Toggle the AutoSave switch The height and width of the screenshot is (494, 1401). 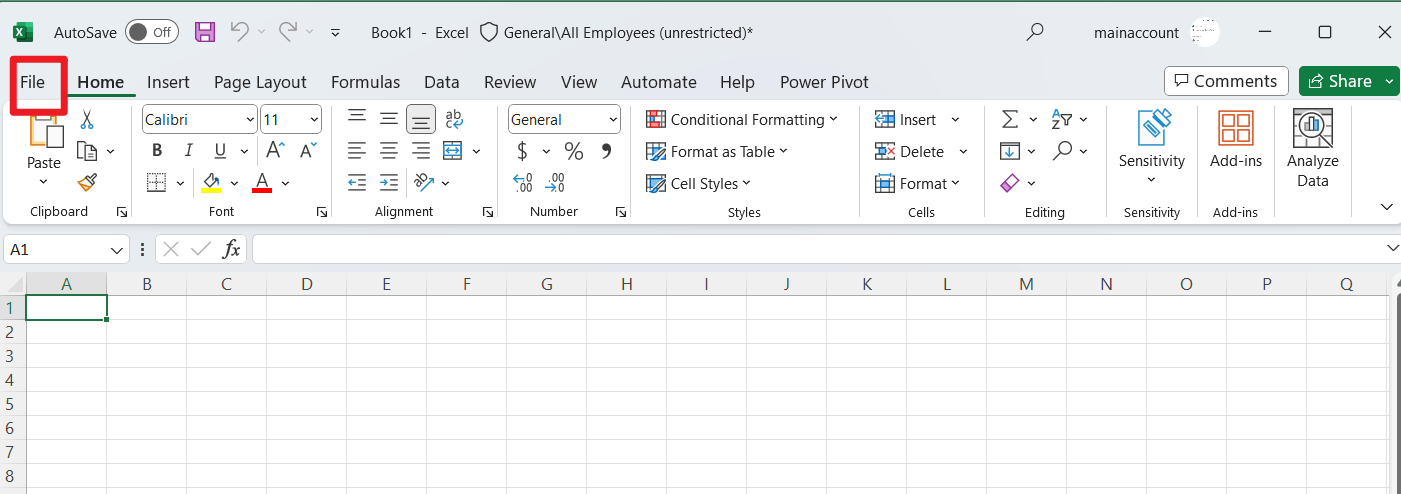click(x=152, y=32)
